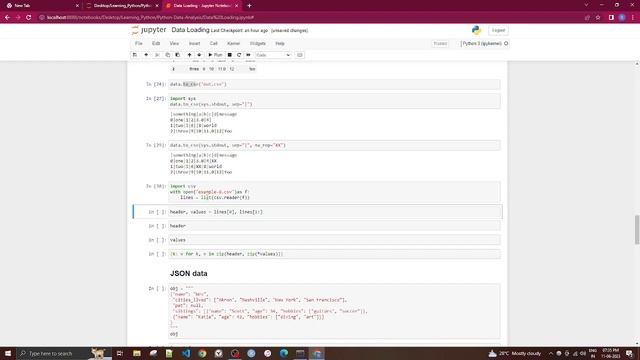Open the Widgets menu
This screenshot has width=640, height=360.
[x=258, y=43]
